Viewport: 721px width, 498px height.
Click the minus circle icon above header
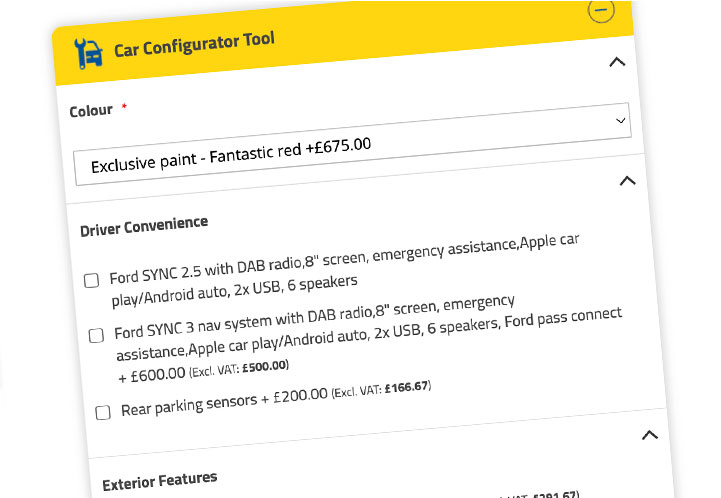600,11
